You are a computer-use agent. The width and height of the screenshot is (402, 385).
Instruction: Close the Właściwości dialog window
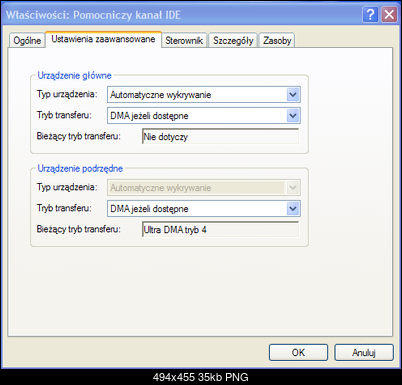[389, 15]
